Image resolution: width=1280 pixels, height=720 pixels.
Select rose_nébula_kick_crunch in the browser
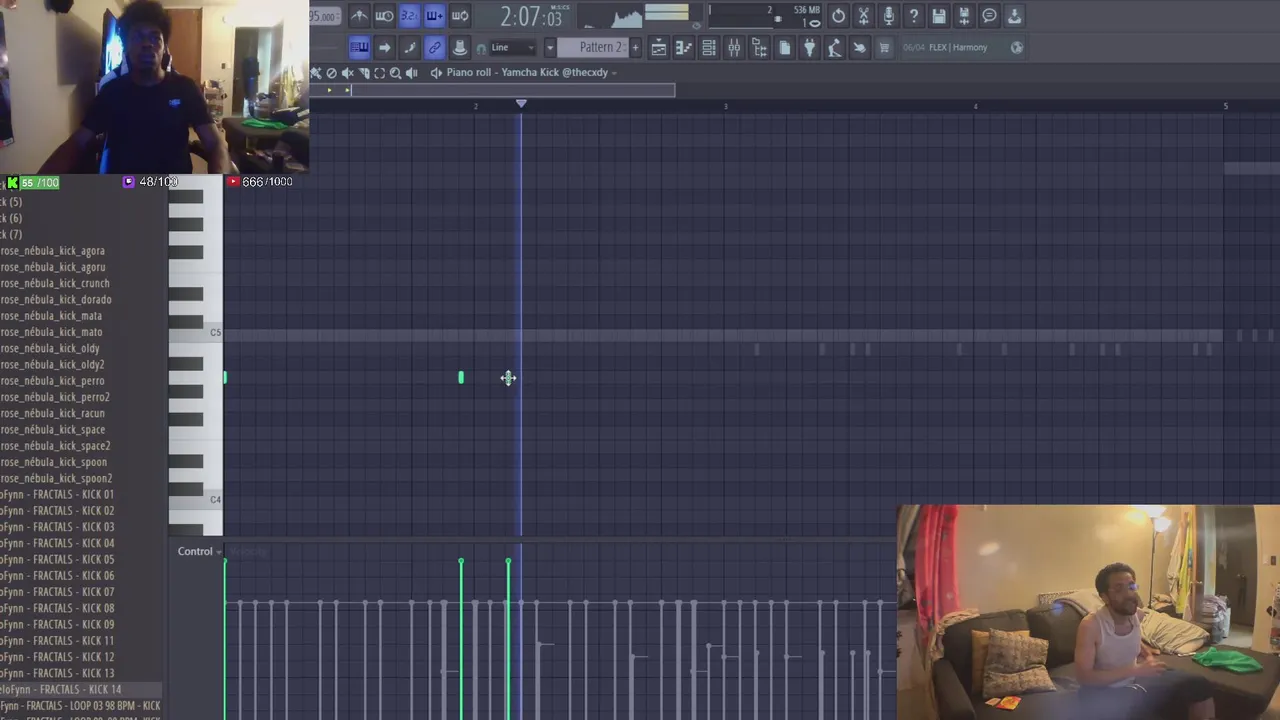coord(55,283)
